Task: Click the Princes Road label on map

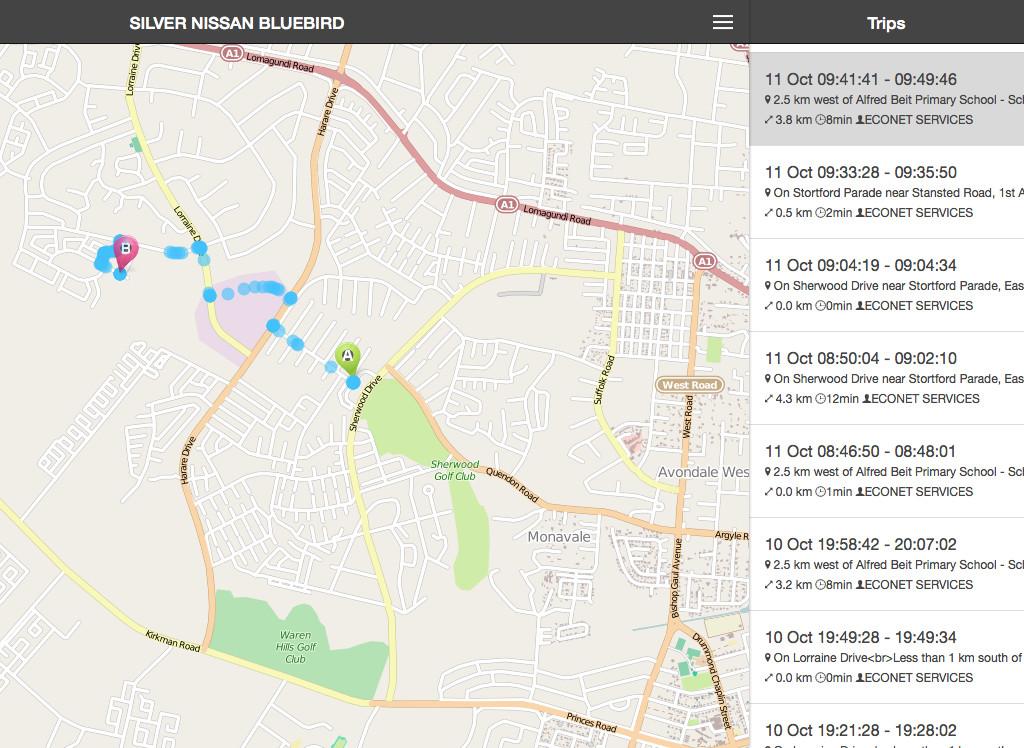Action: [592, 721]
